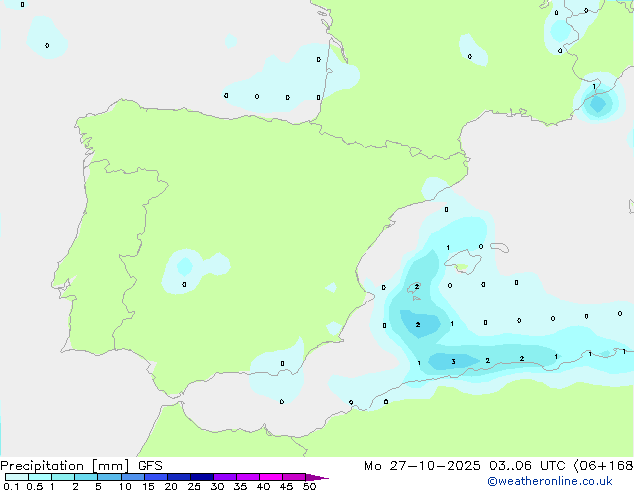634x490 pixels.
Task: Click the '0.5' legend scale label
Action: pos(35,486)
